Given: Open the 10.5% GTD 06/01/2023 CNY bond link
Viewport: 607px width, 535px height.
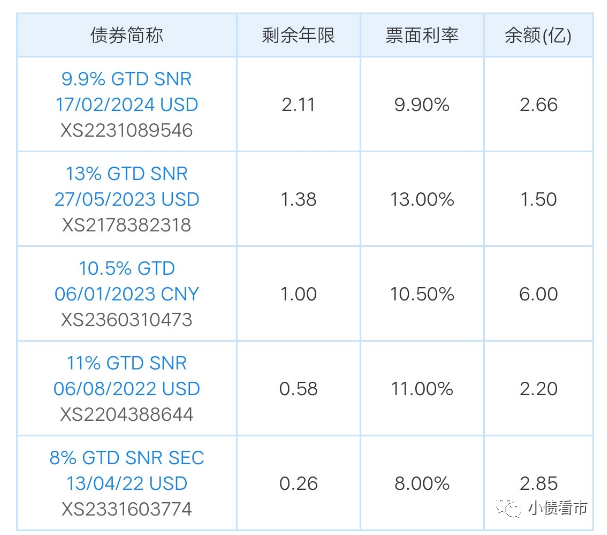Looking at the screenshot, I should click(x=127, y=281).
